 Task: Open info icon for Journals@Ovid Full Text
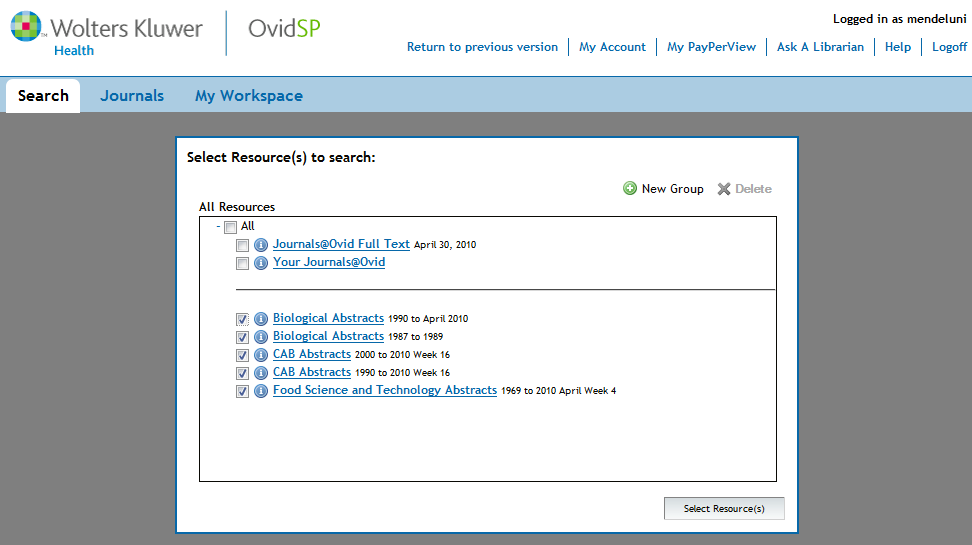(x=261, y=245)
